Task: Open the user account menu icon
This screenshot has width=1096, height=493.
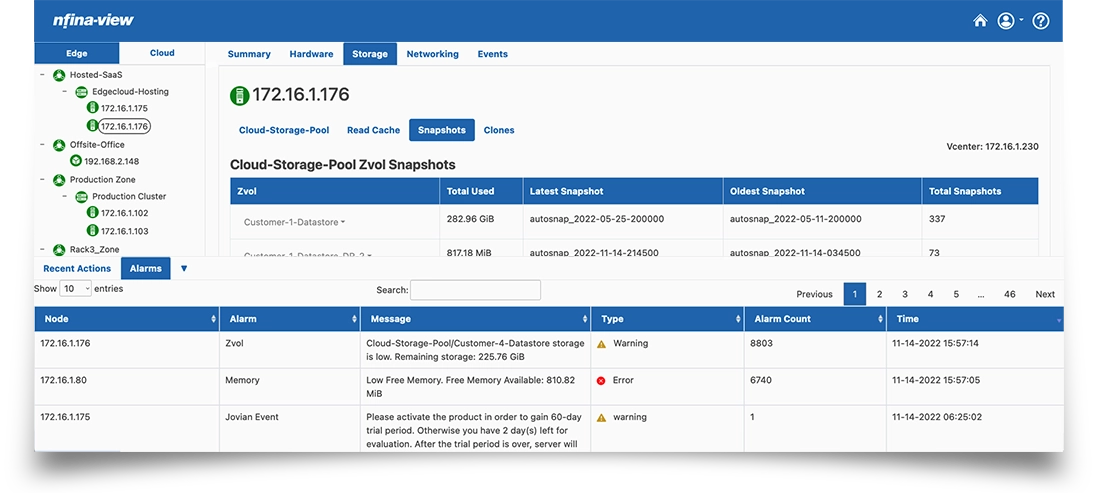Action: (1006, 21)
